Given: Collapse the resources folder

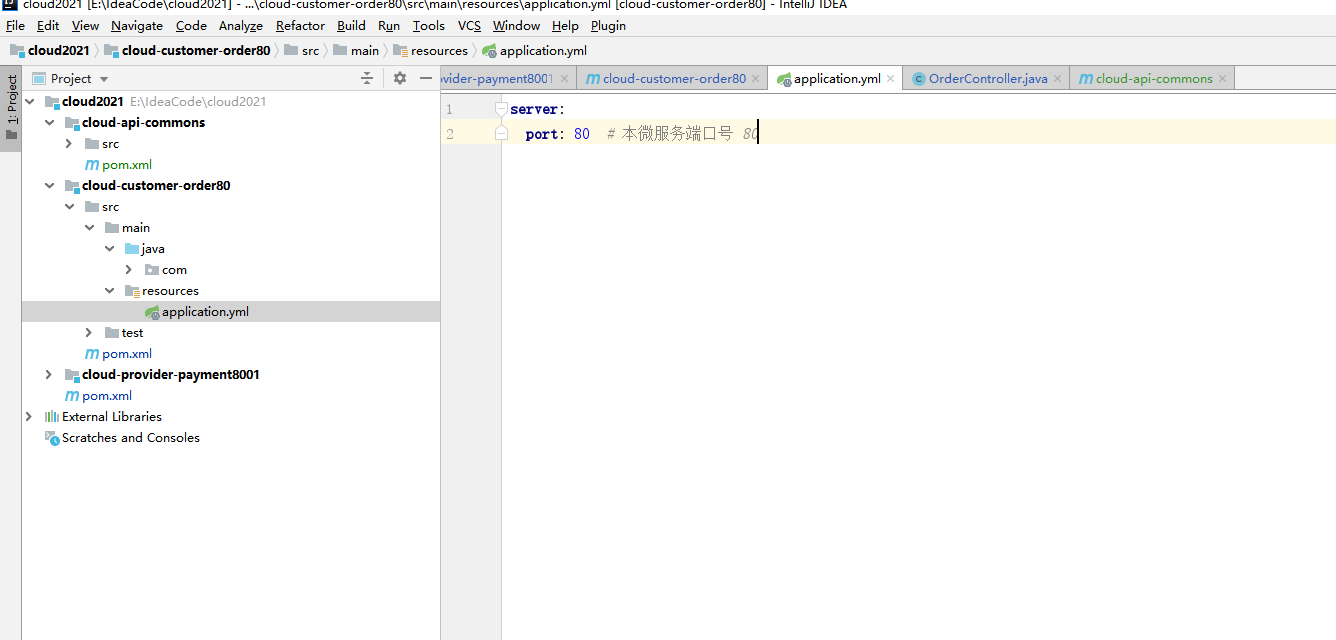Looking at the screenshot, I should (109, 290).
